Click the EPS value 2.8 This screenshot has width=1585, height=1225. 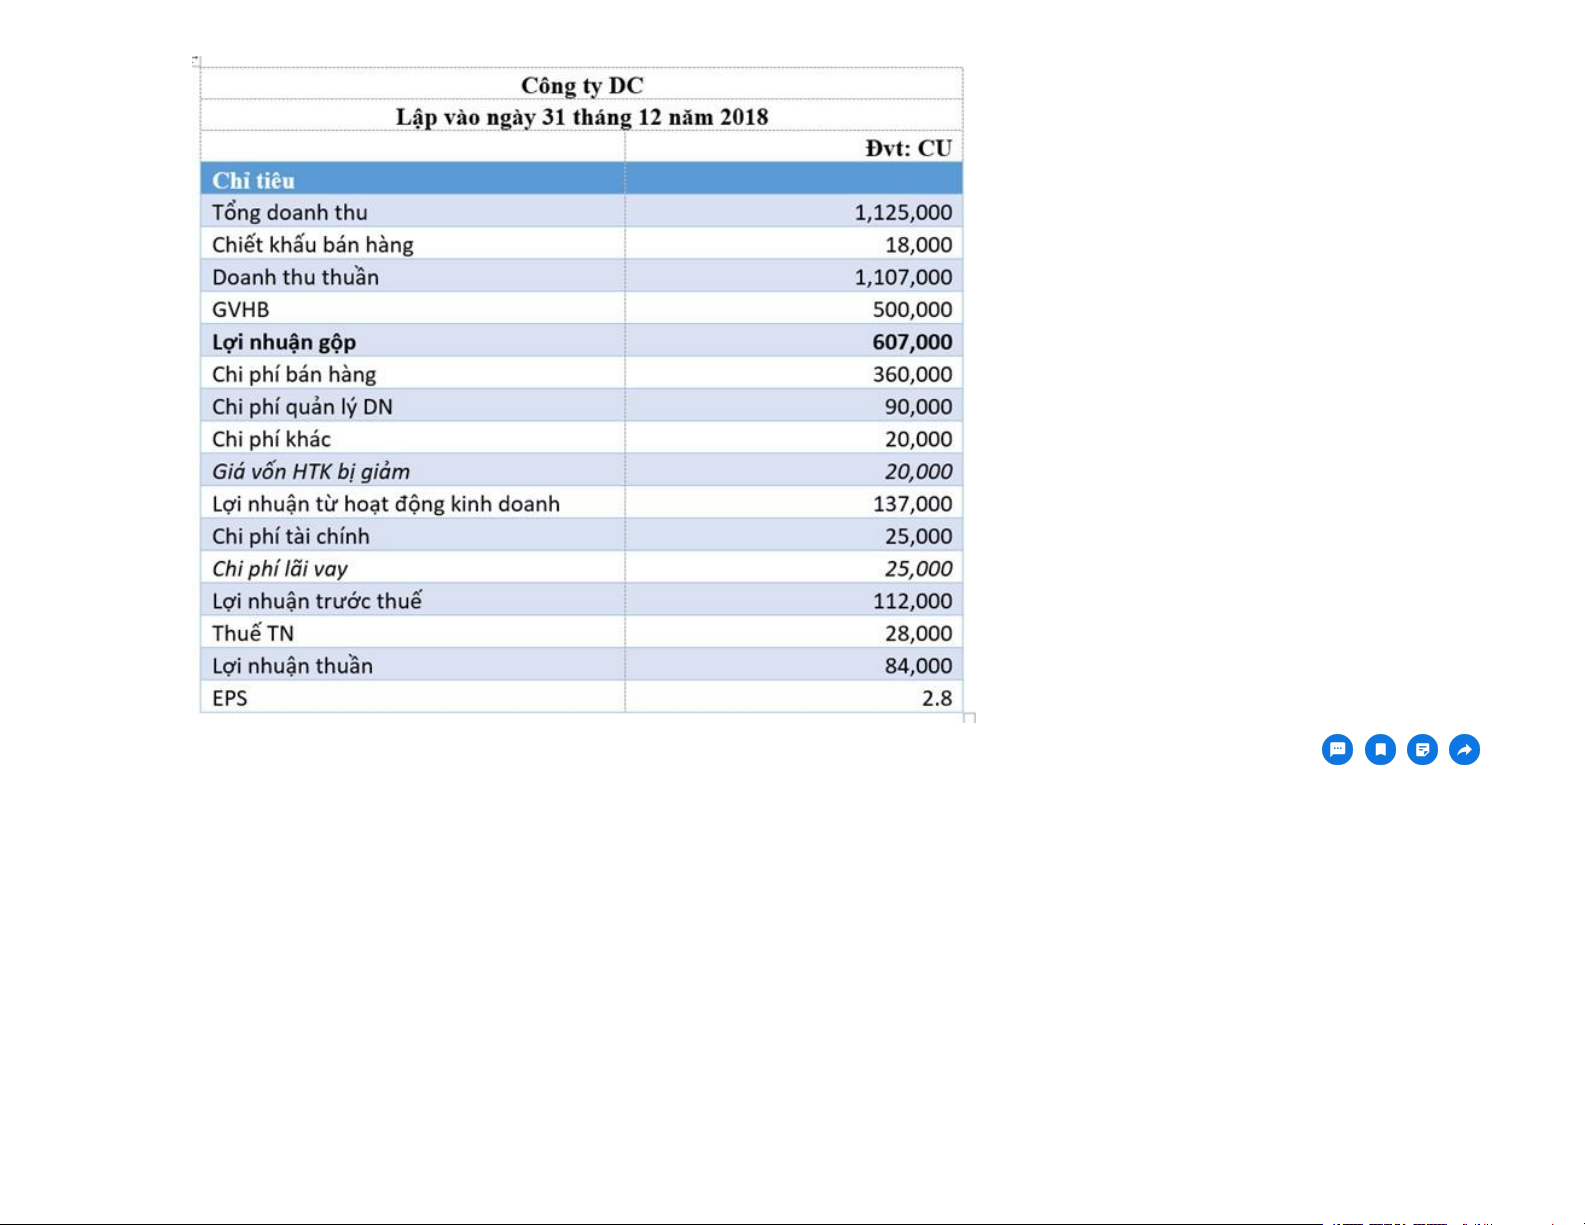(936, 698)
